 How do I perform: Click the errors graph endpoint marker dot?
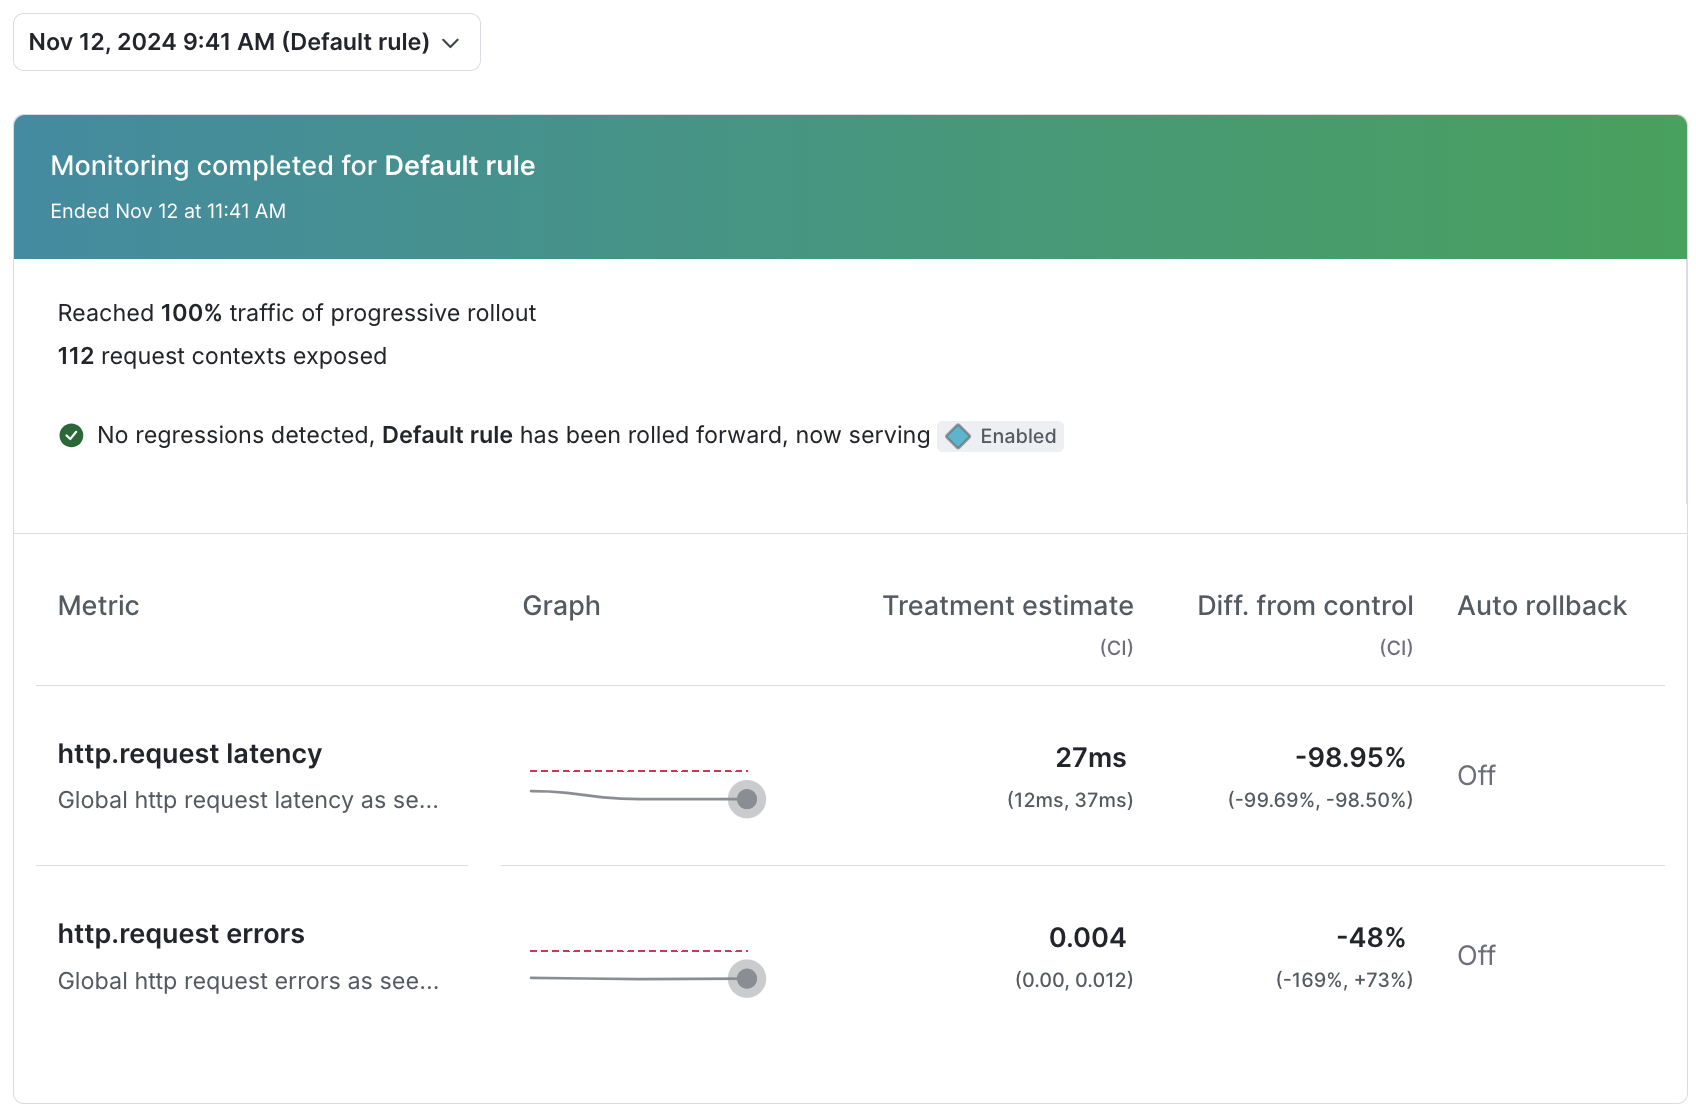(x=747, y=979)
